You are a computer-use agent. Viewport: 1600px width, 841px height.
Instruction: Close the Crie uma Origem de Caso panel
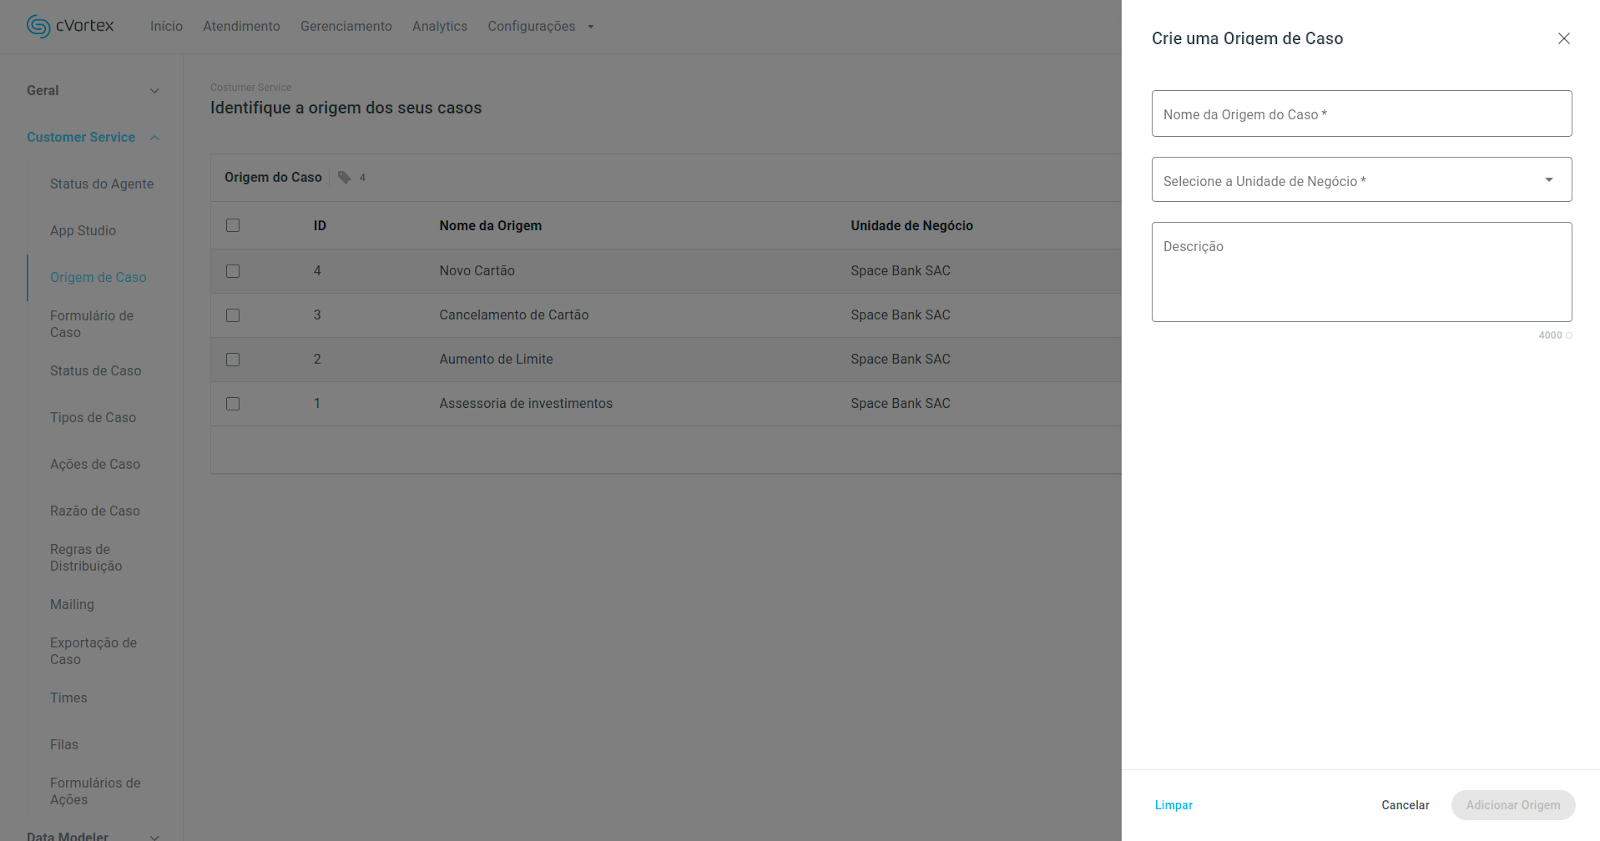tap(1563, 38)
